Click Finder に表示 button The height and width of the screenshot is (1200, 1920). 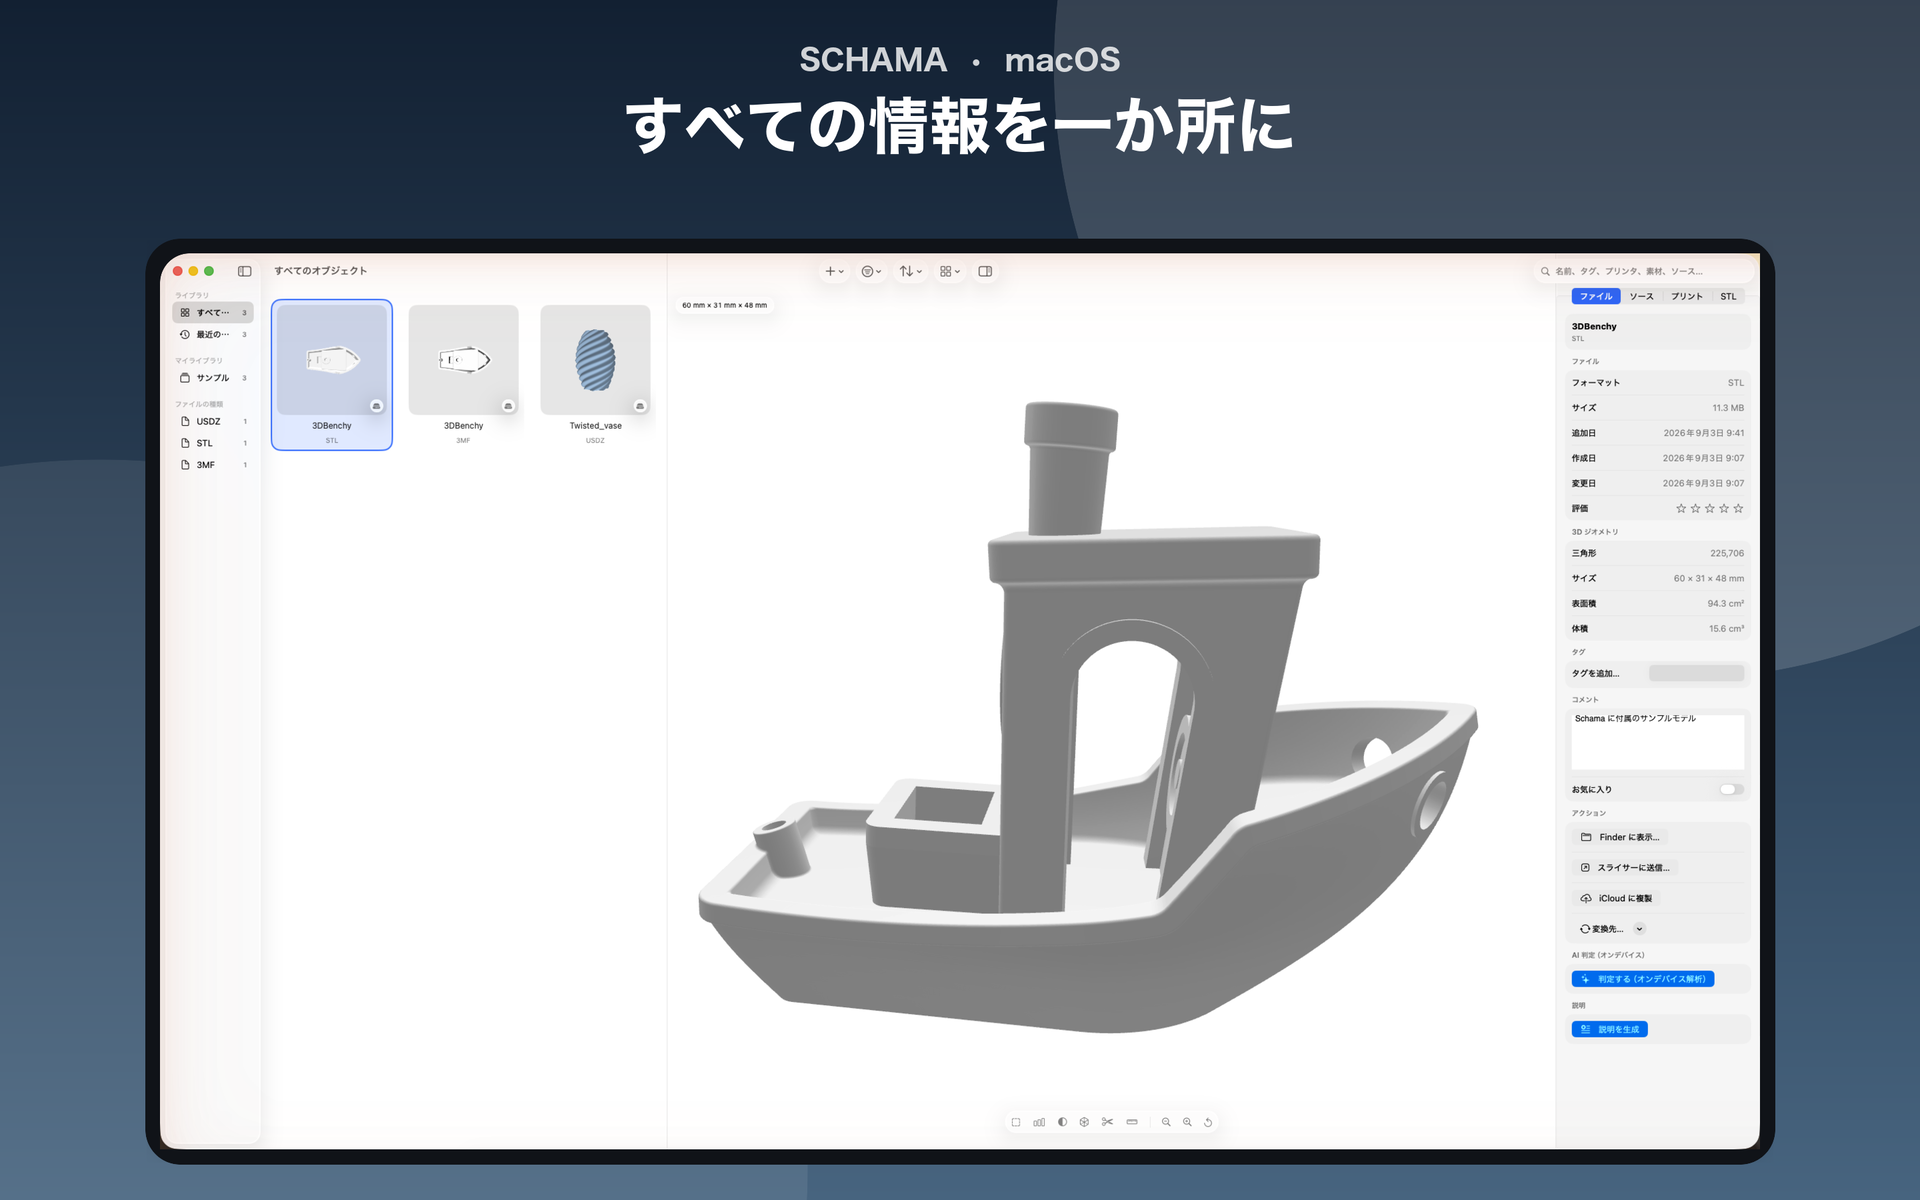point(1620,838)
